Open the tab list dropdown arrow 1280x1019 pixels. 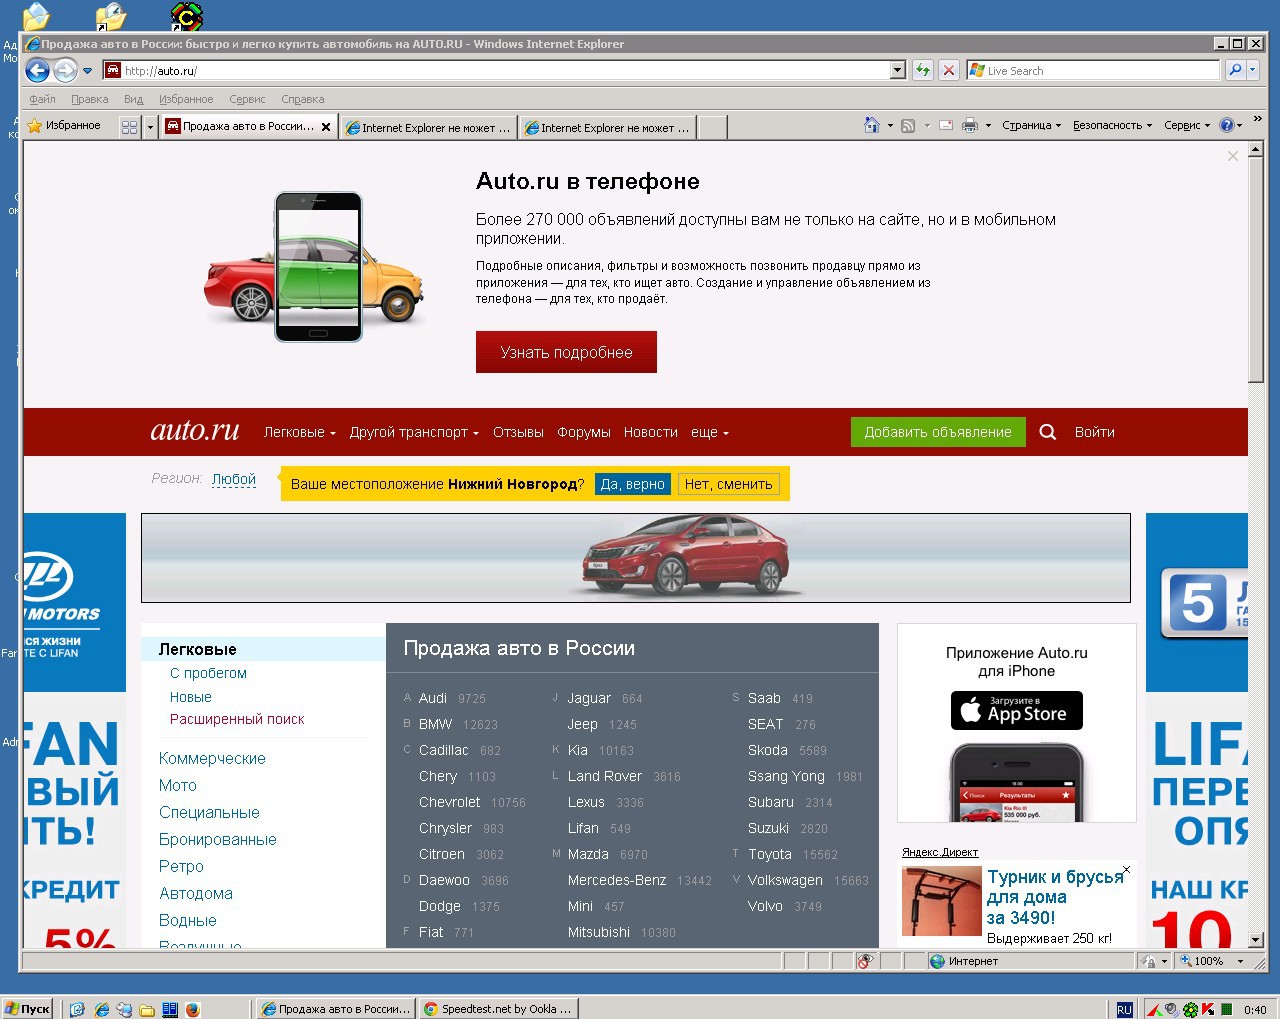coord(150,127)
